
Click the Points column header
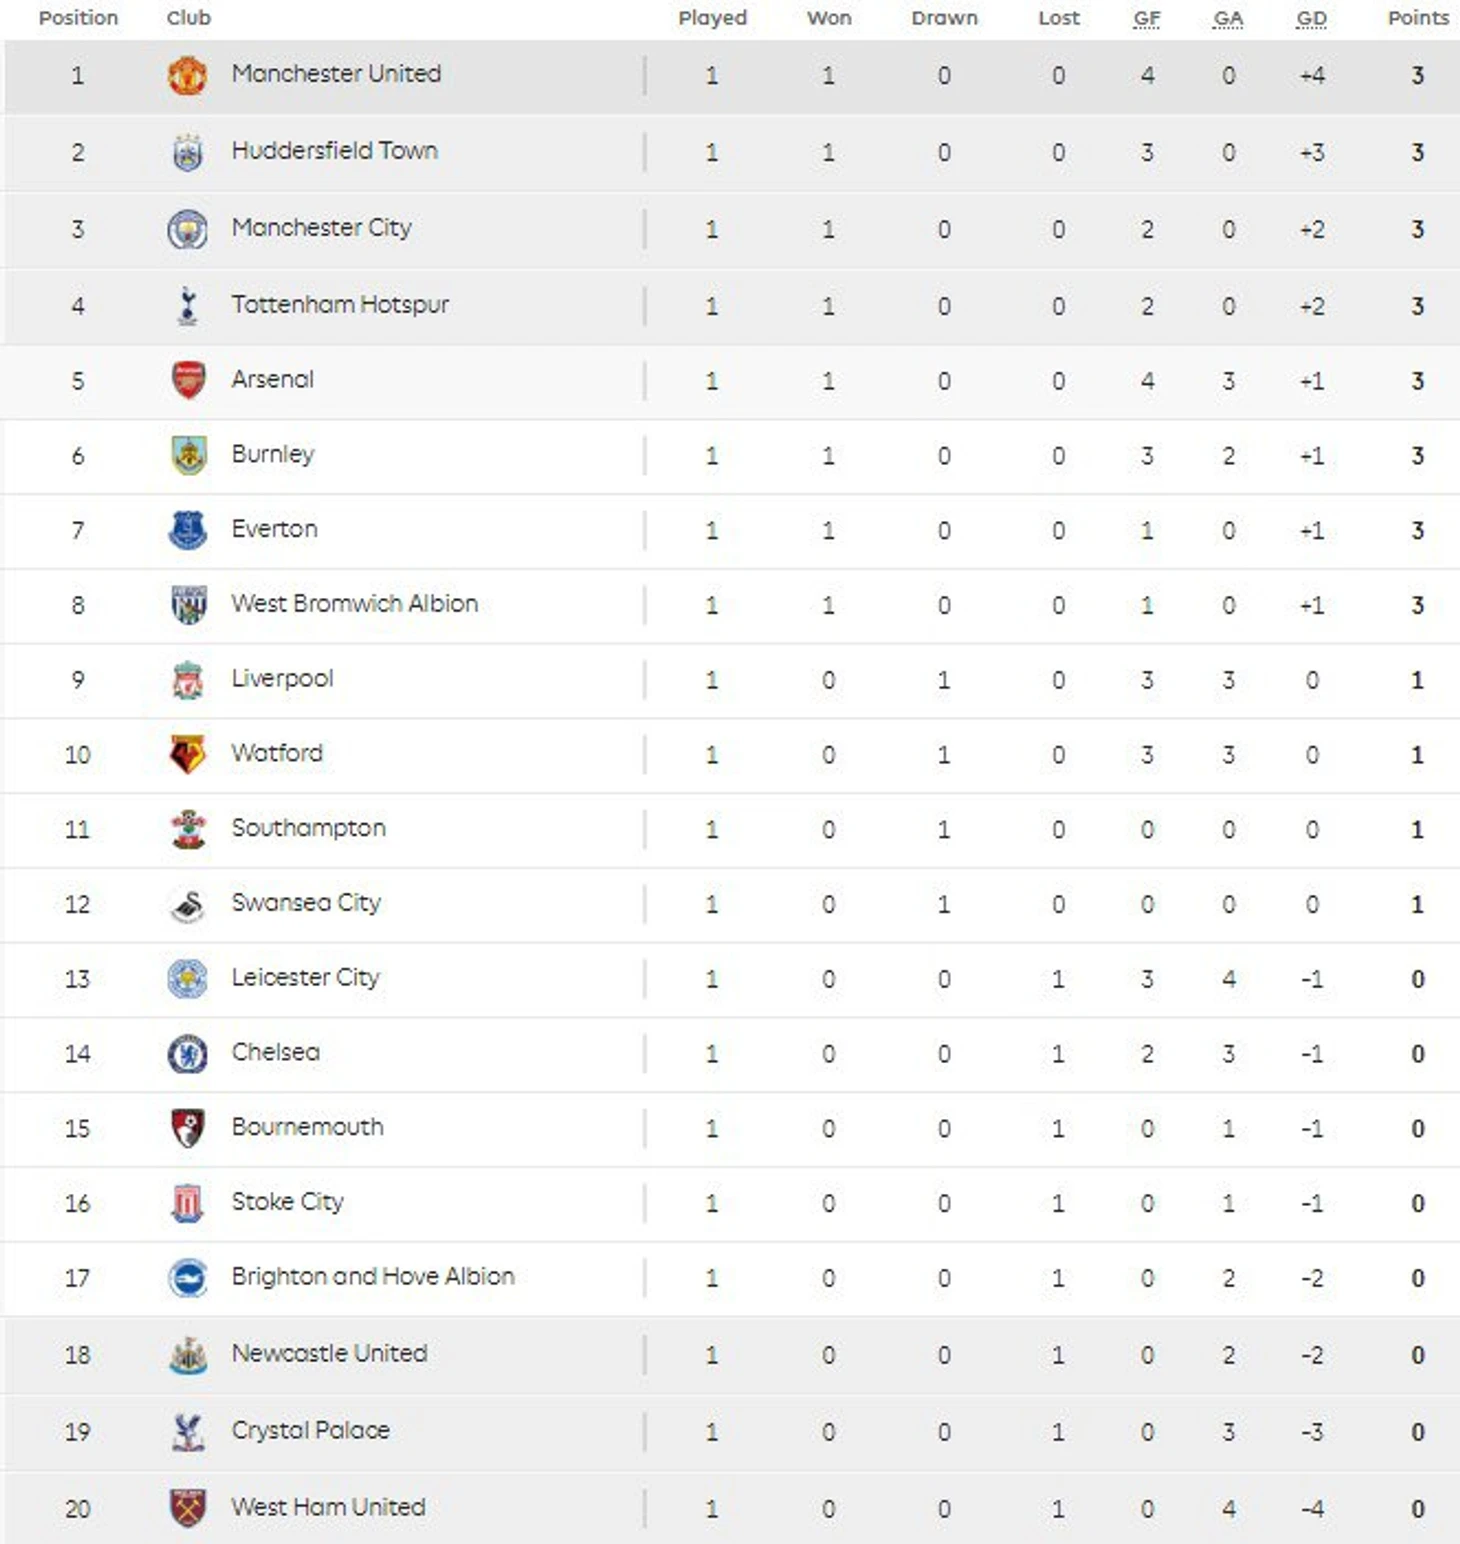tap(1418, 18)
